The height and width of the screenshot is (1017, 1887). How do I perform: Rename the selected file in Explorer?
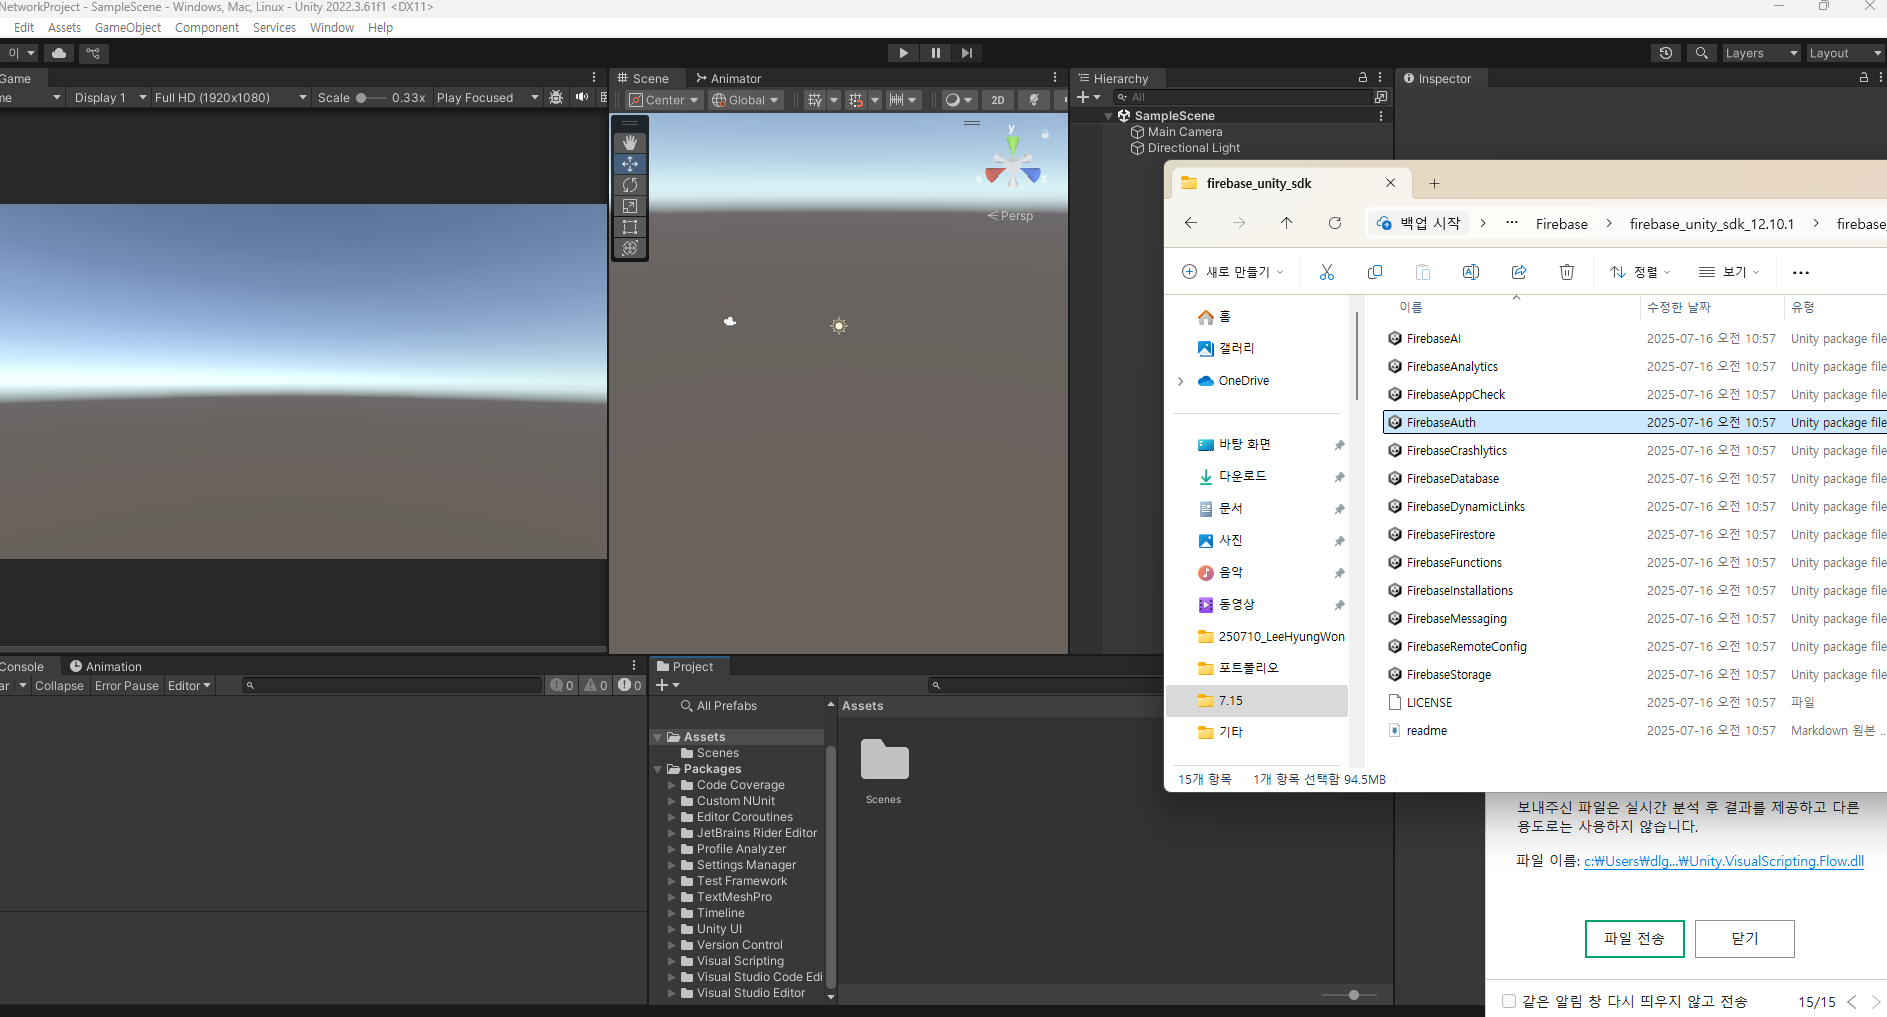[1471, 272]
